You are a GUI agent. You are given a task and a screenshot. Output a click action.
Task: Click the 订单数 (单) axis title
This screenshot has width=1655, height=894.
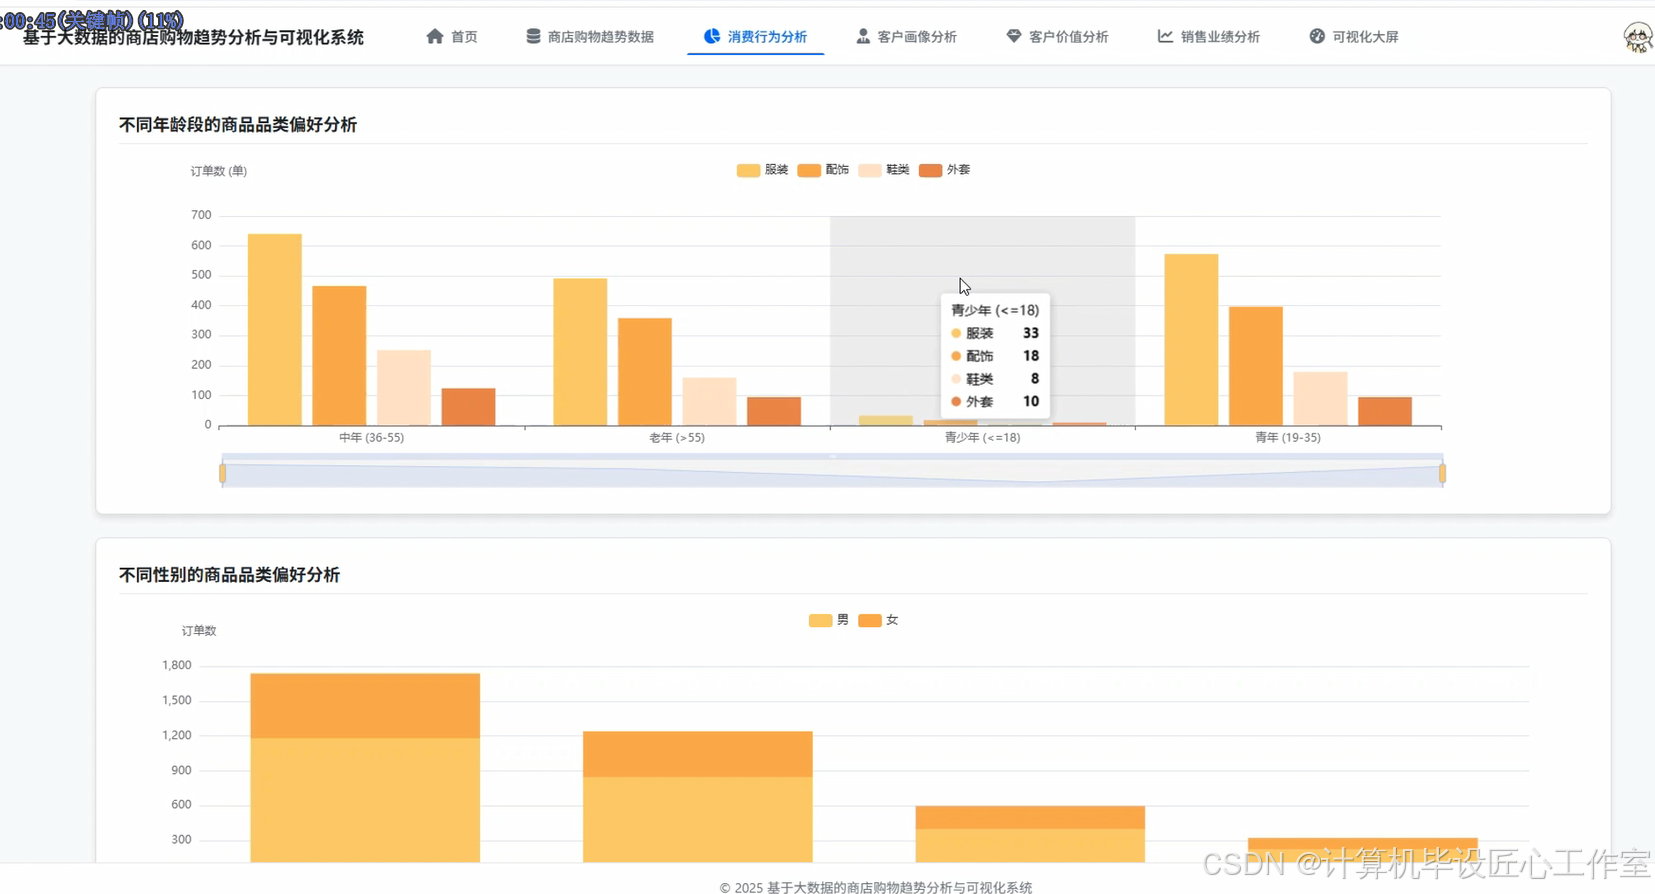pos(219,171)
